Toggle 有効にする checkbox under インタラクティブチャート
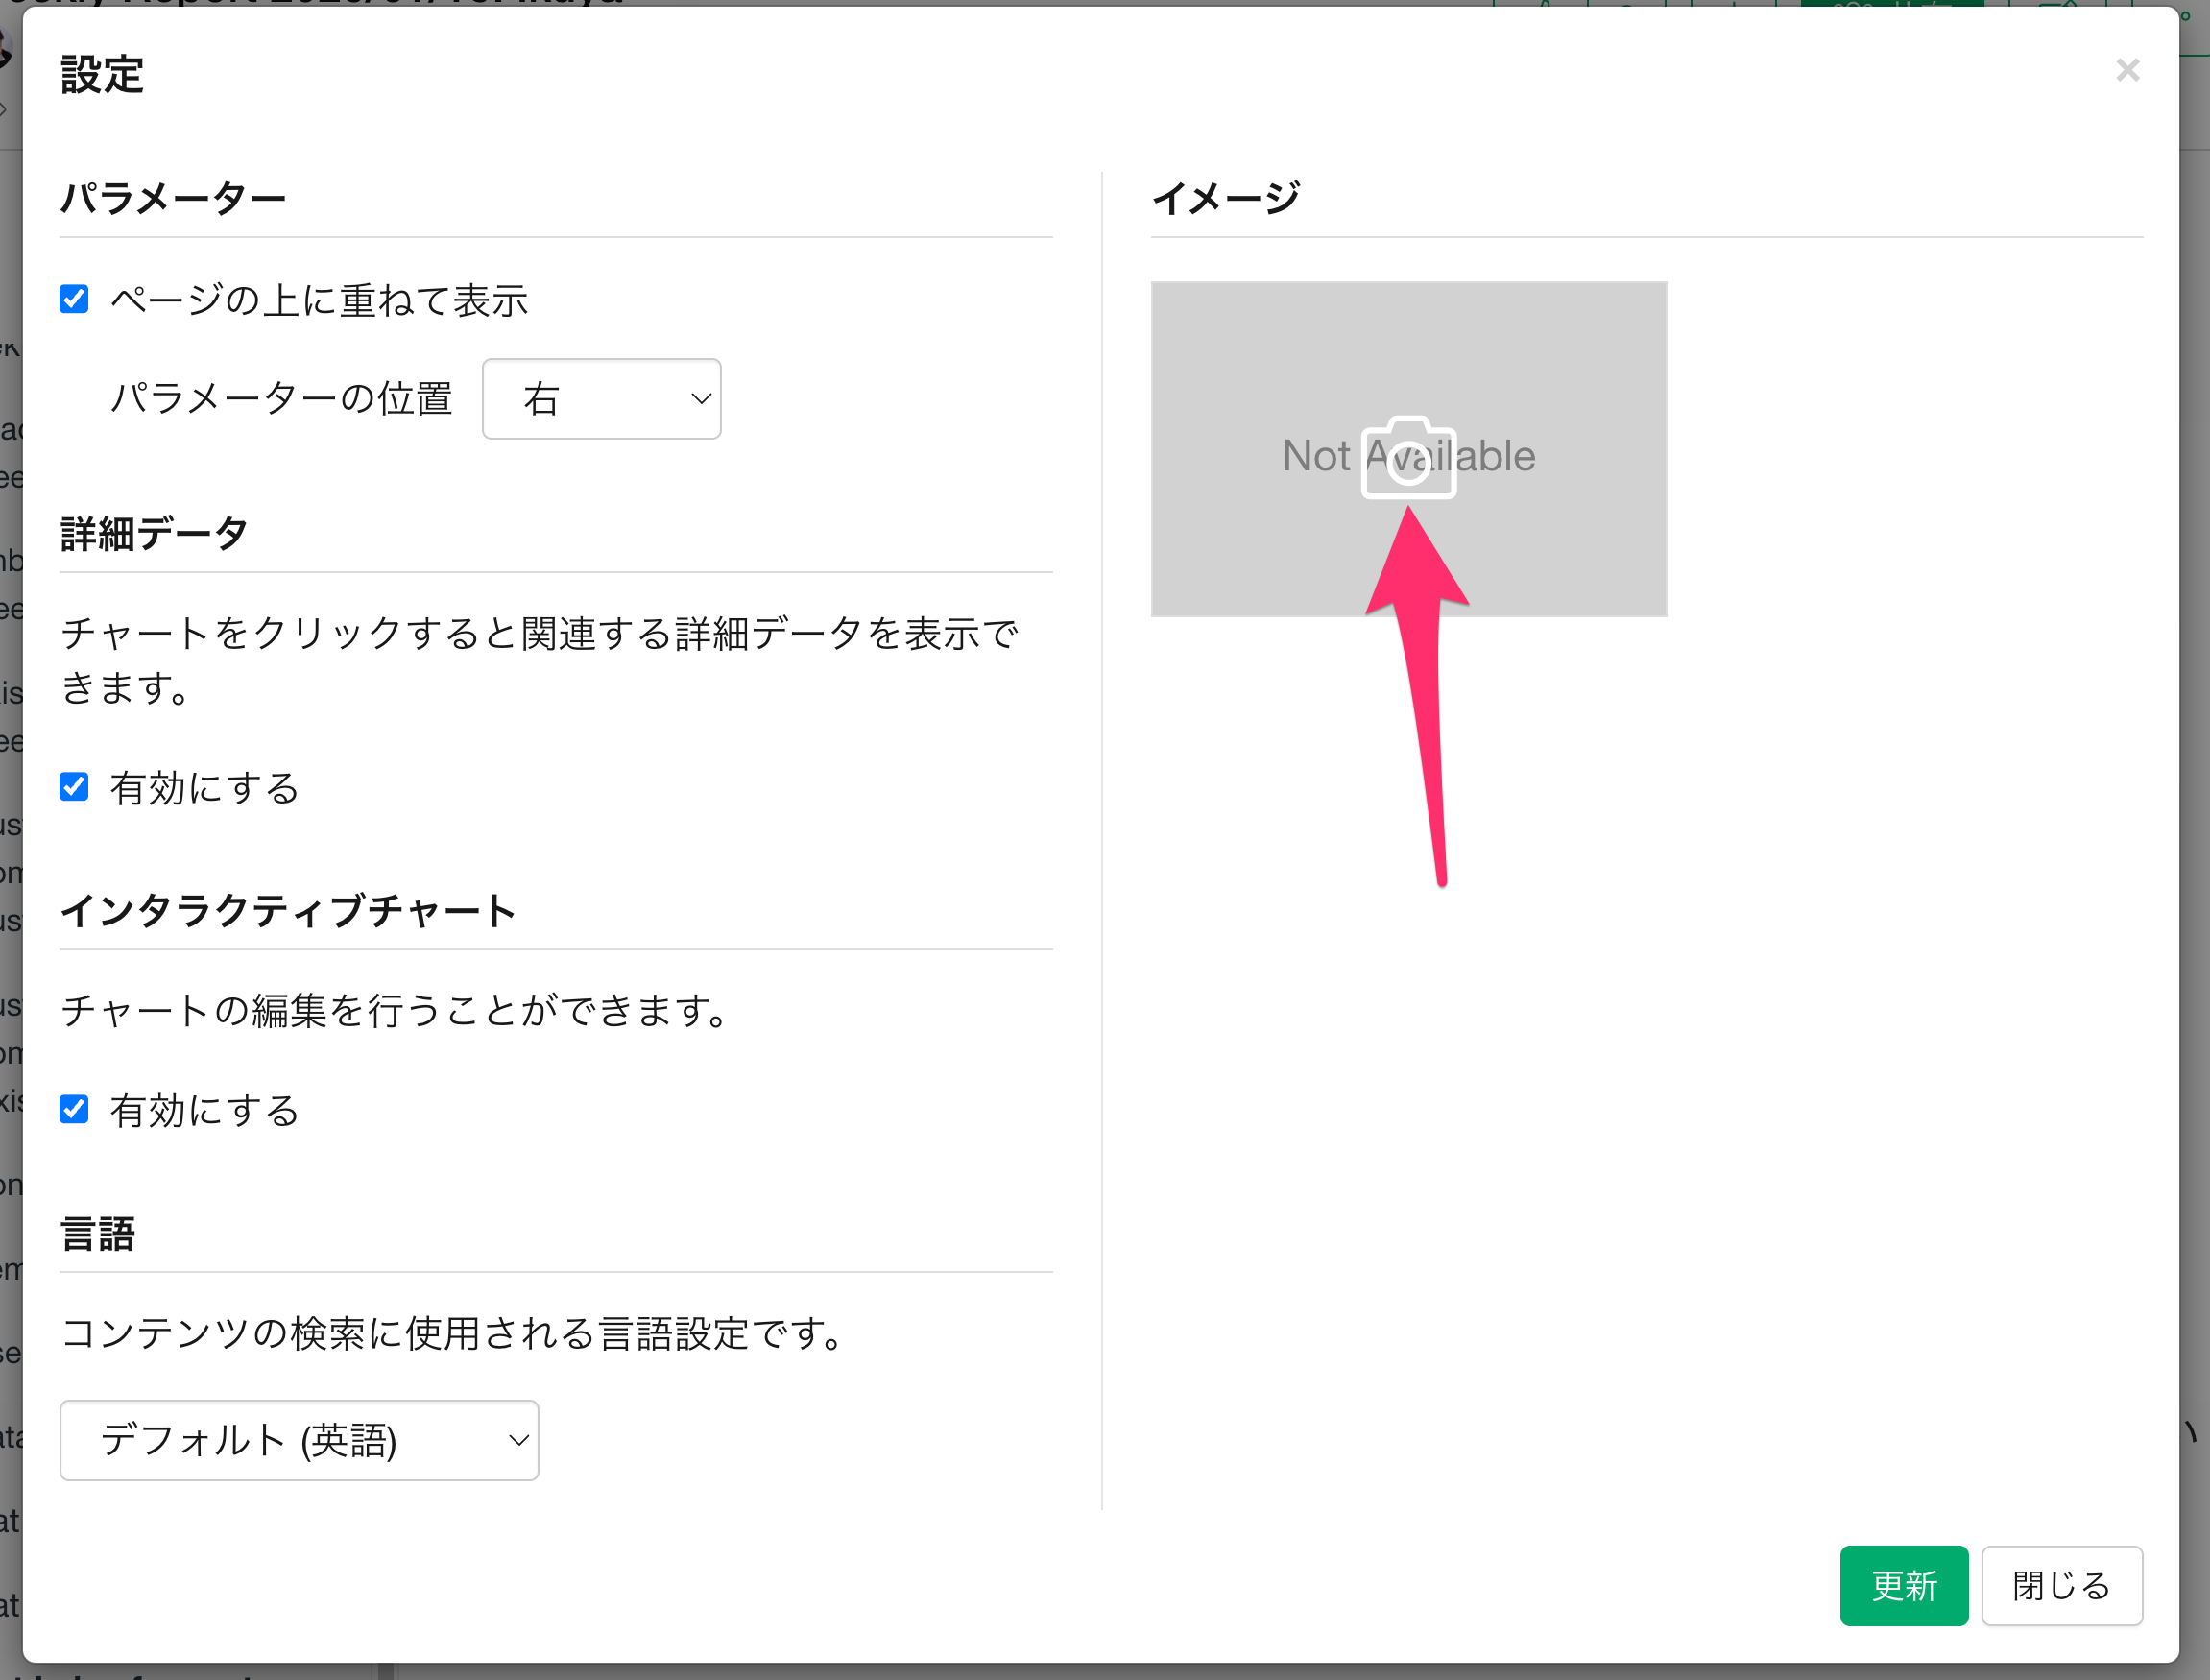This screenshot has width=2210, height=1680. 74,1109
